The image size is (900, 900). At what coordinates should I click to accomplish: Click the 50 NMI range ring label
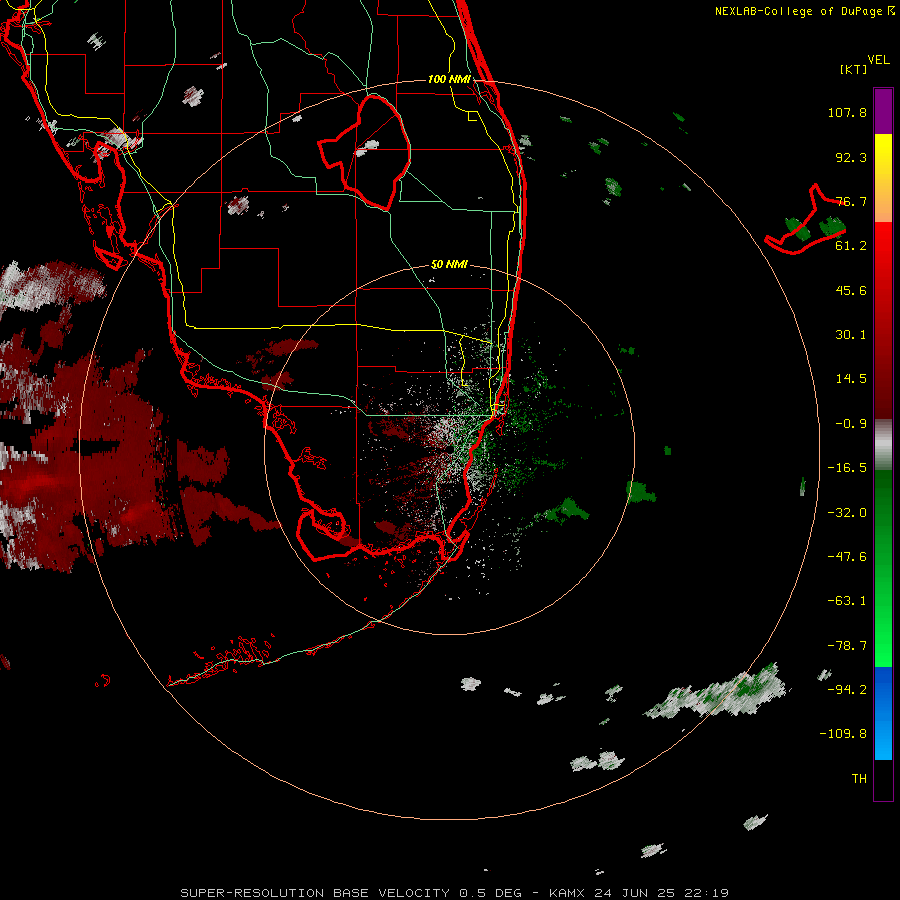click(449, 265)
